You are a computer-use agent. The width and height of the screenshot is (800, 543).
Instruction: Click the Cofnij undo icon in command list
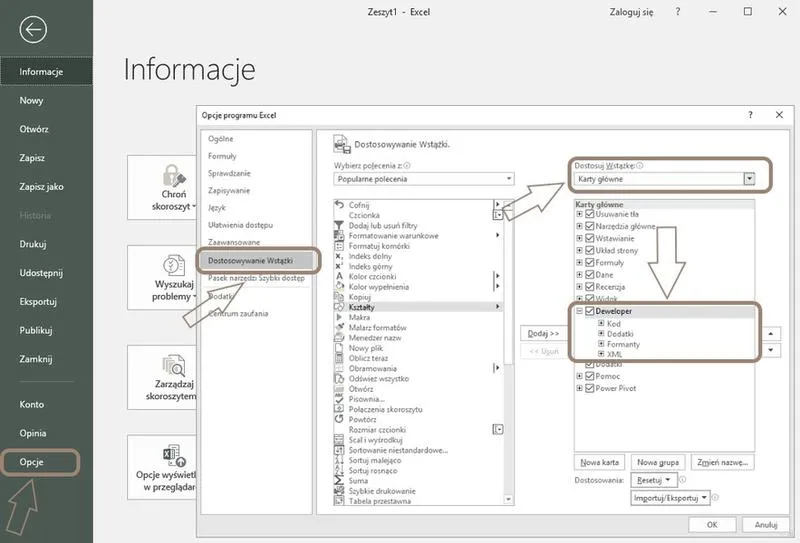339,205
